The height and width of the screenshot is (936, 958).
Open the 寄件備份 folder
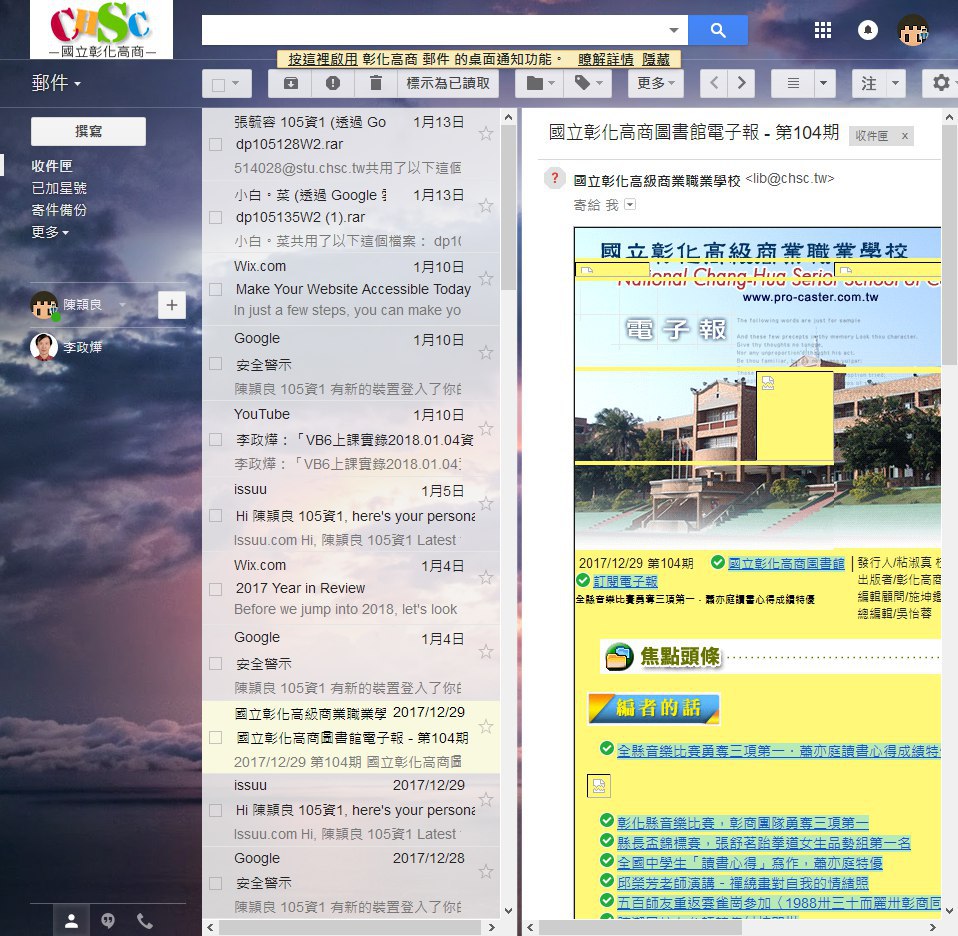(x=59, y=210)
